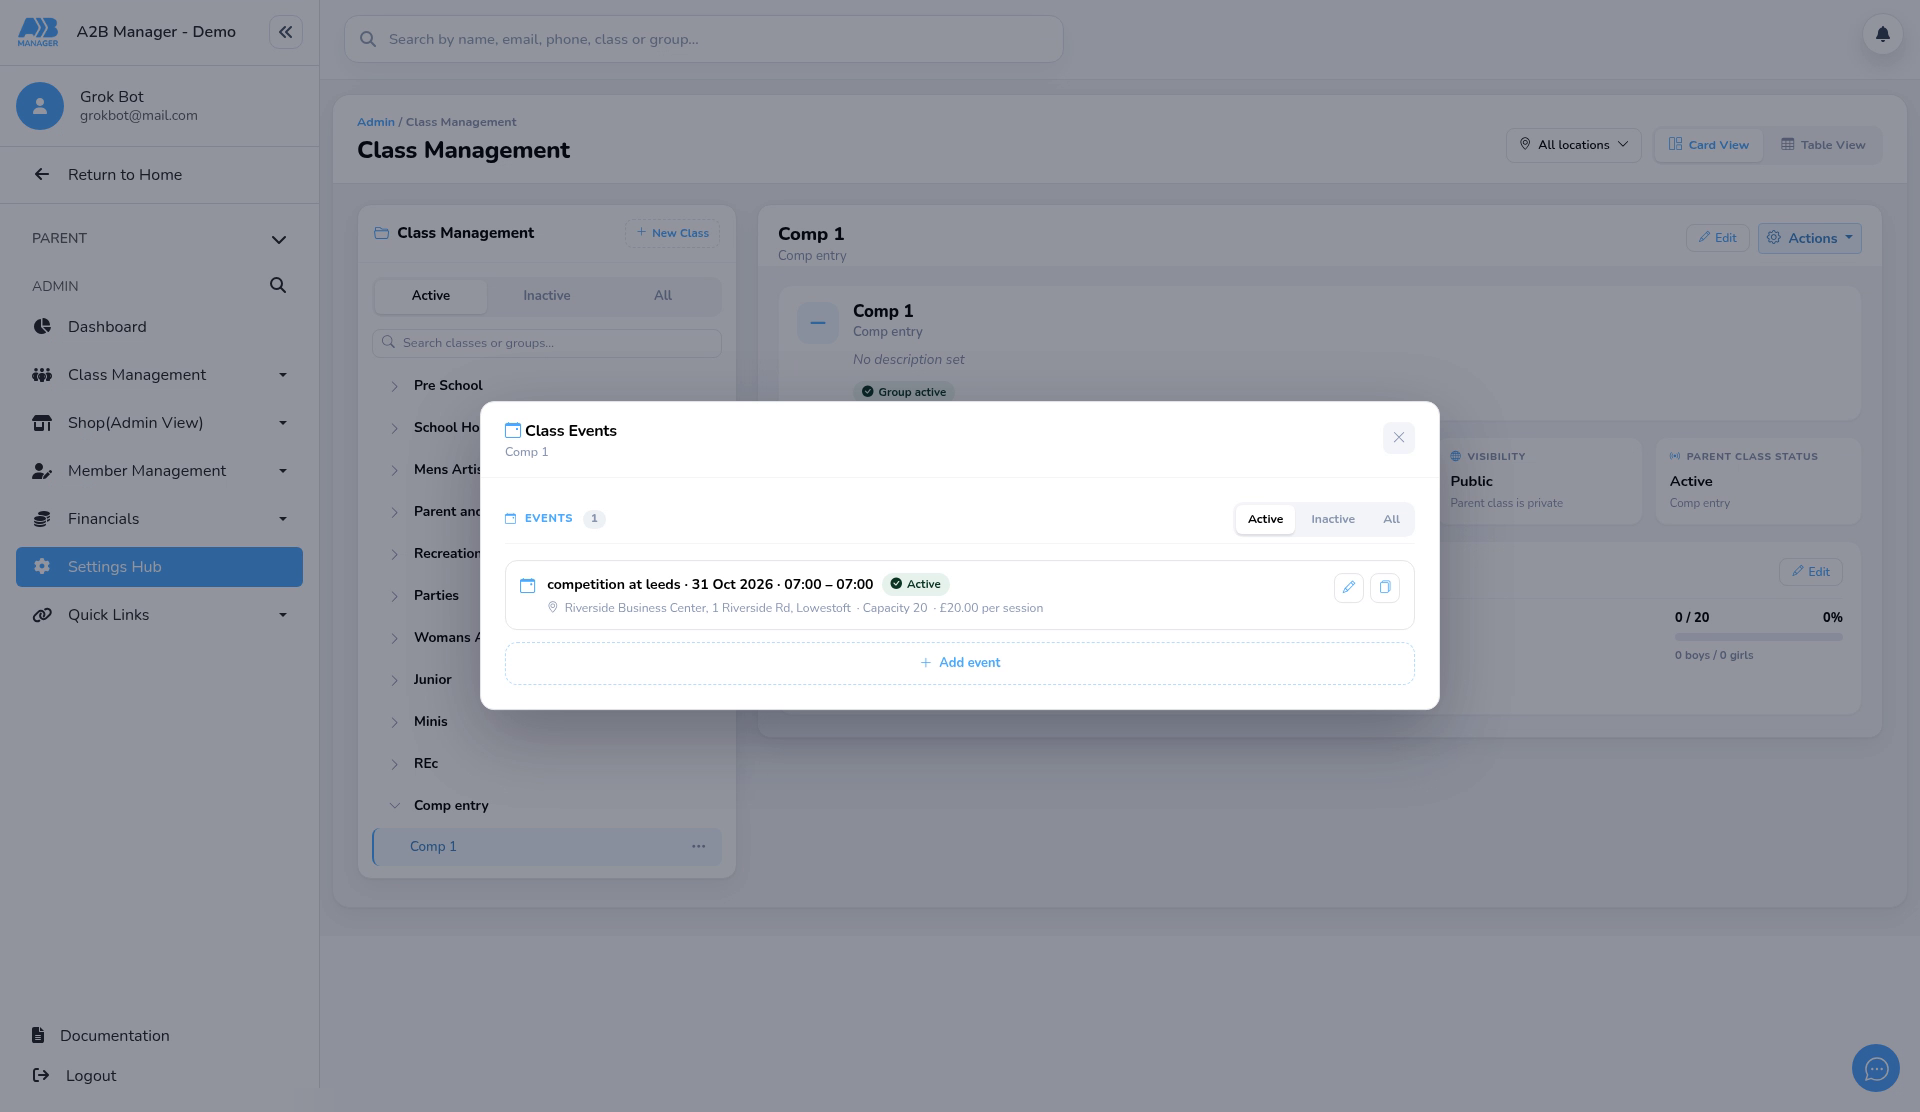Click Edit button next to Actions
The image size is (1920, 1112).
pyautogui.click(x=1717, y=238)
